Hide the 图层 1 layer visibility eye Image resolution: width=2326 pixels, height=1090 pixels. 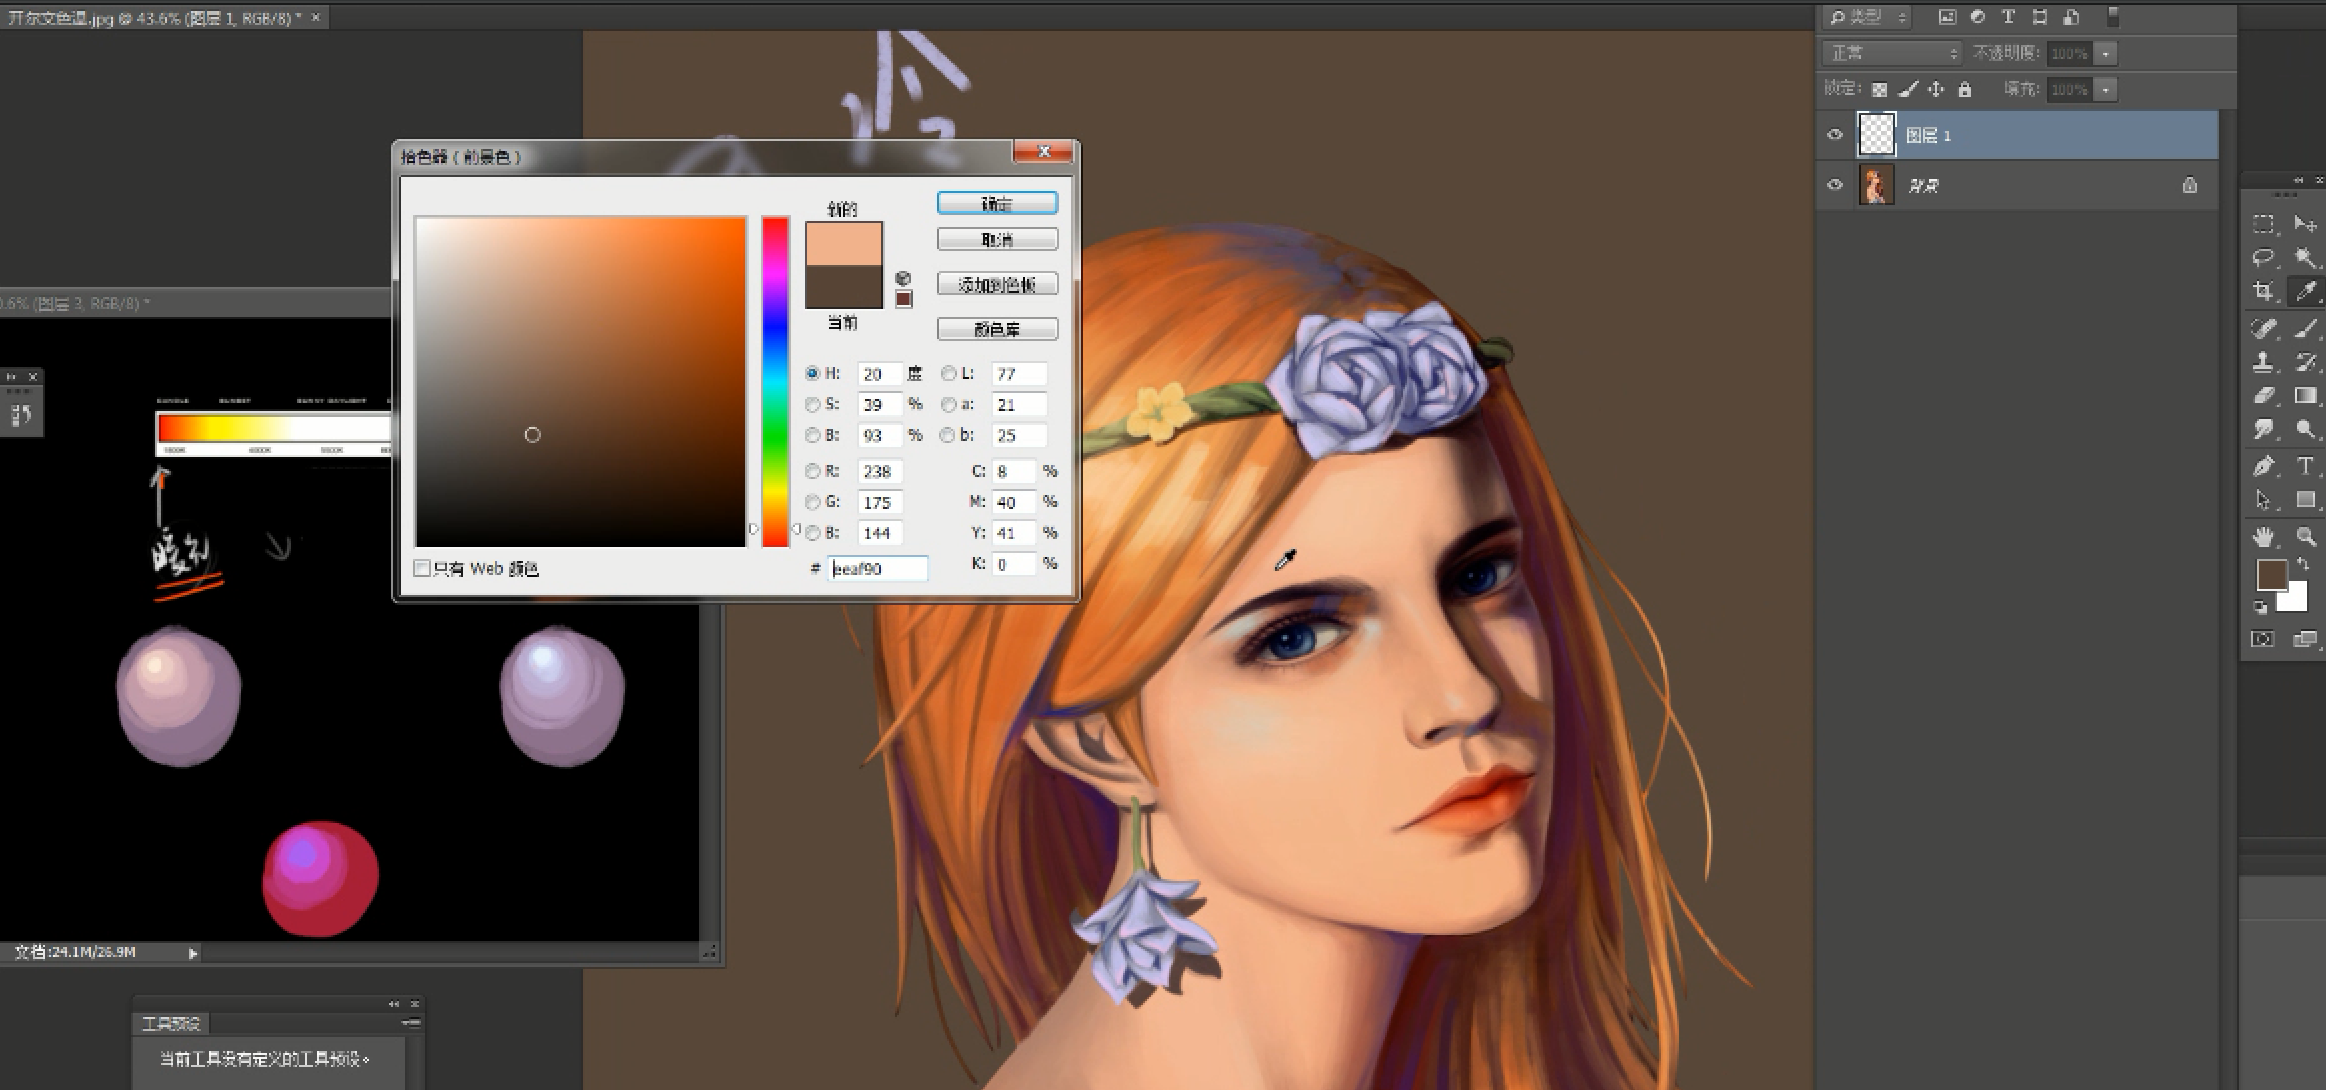pyautogui.click(x=1835, y=135)
